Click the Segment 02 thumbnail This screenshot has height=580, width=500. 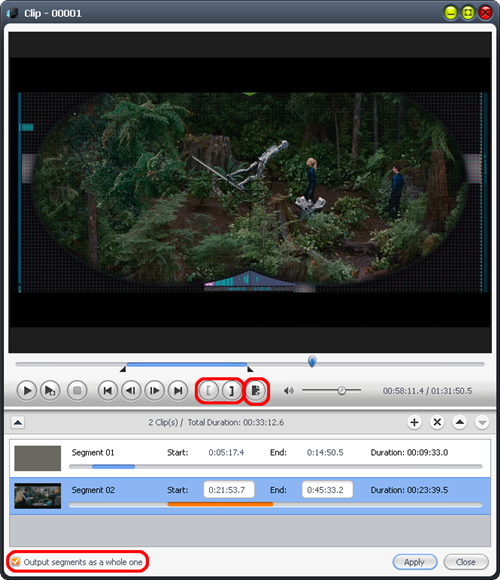click(38, 496)
